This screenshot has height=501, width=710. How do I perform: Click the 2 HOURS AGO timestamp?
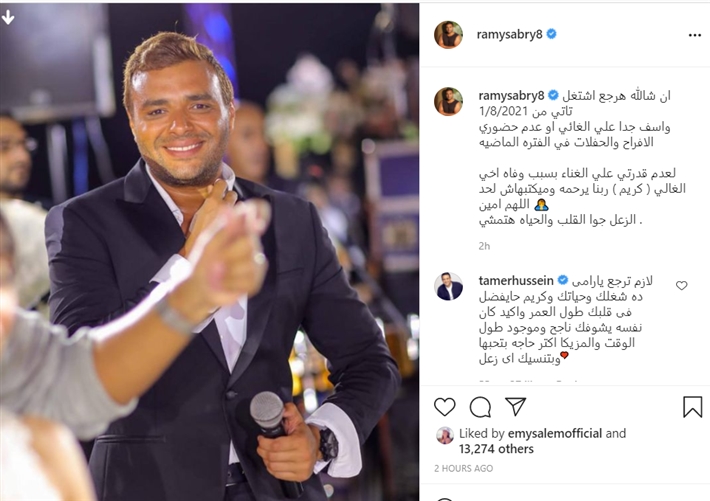point(463,468)
